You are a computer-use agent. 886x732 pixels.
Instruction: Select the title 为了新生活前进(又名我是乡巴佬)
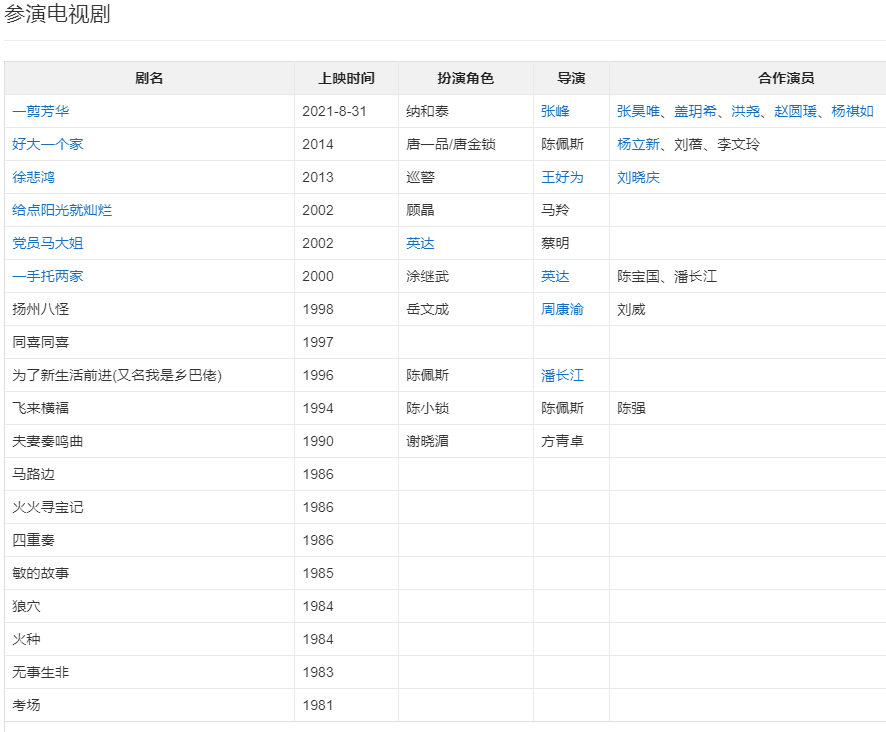tap(117, 375)
